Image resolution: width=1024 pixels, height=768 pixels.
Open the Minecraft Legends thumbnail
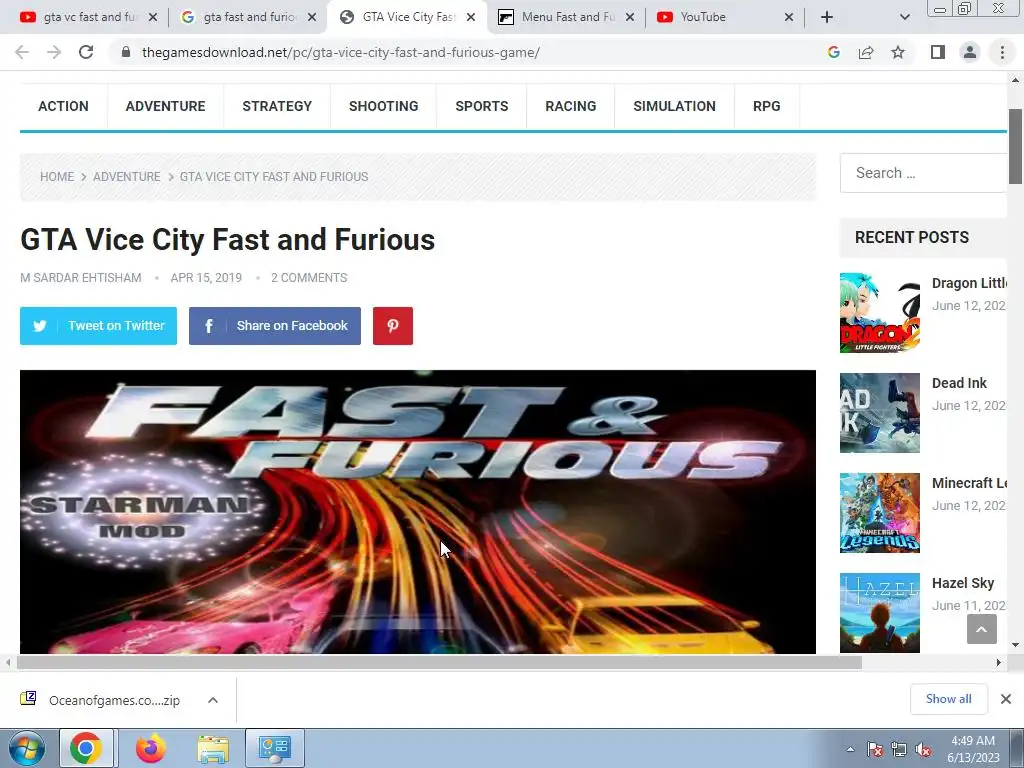click(880, 513)
